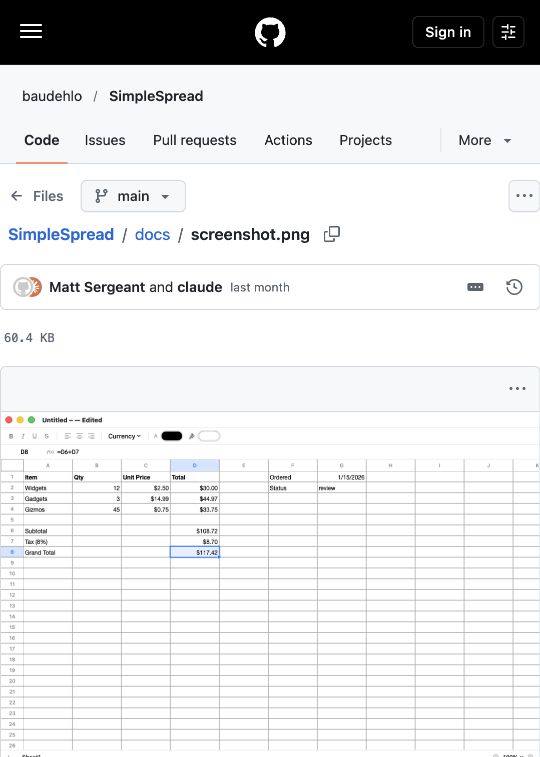Click the black text color swatch in preview
The height and width of the screenshot is (757, 540).
tap(171, 436)
